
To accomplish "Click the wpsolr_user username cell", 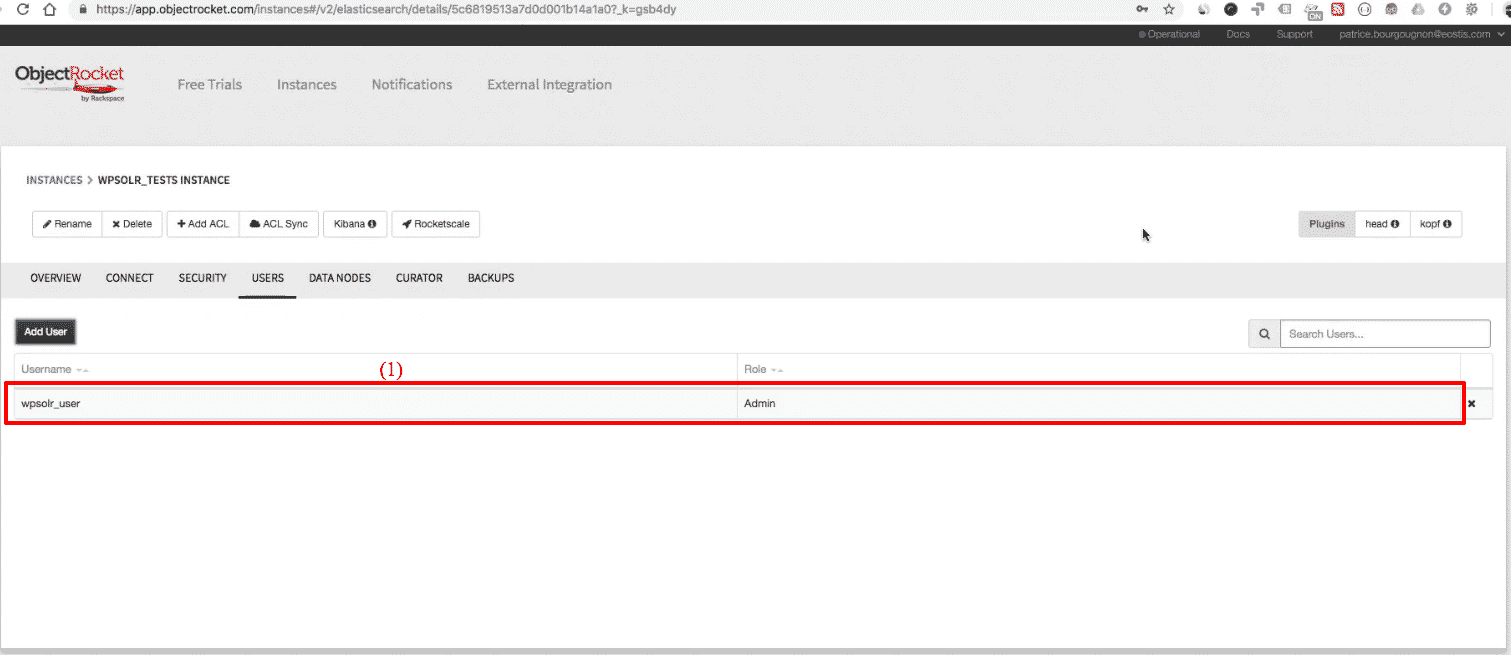I will [376, 404].
